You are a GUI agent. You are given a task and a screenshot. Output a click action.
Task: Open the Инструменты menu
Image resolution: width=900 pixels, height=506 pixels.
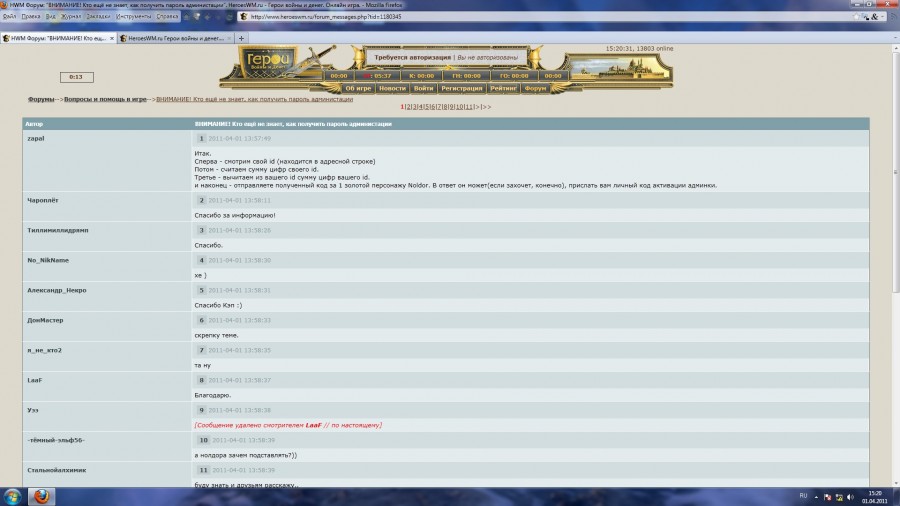(x=134, y=16)
